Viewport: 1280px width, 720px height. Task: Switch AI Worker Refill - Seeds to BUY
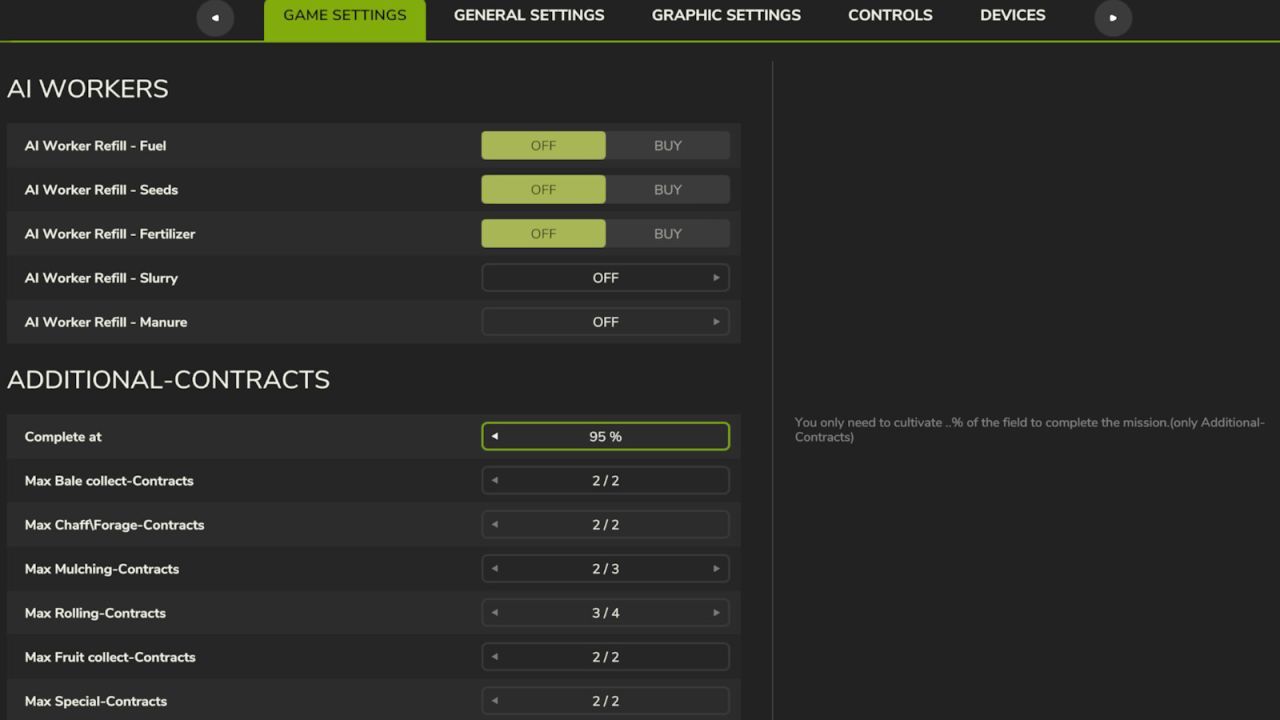pyautogui.click(x=667, y=189)
